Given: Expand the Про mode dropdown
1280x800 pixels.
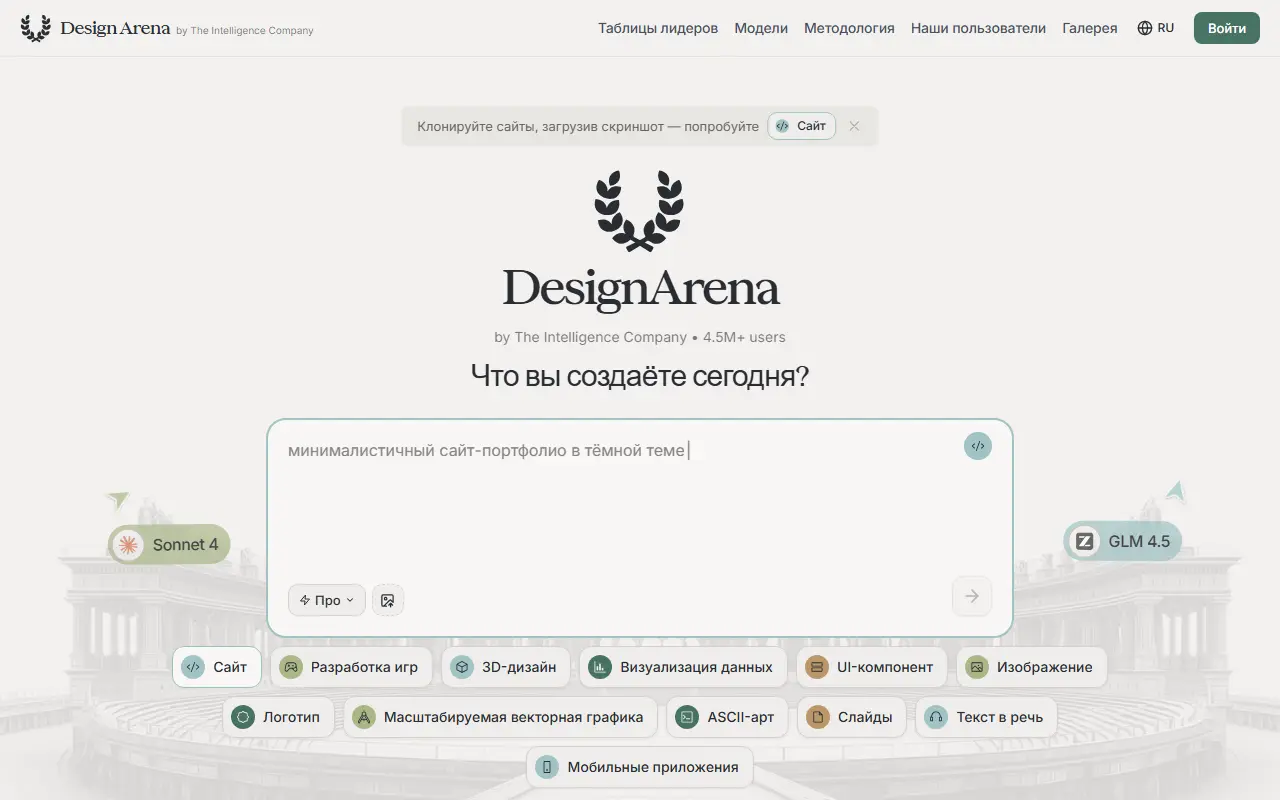Looking at the screenshot, I should [x=327, y=600].
